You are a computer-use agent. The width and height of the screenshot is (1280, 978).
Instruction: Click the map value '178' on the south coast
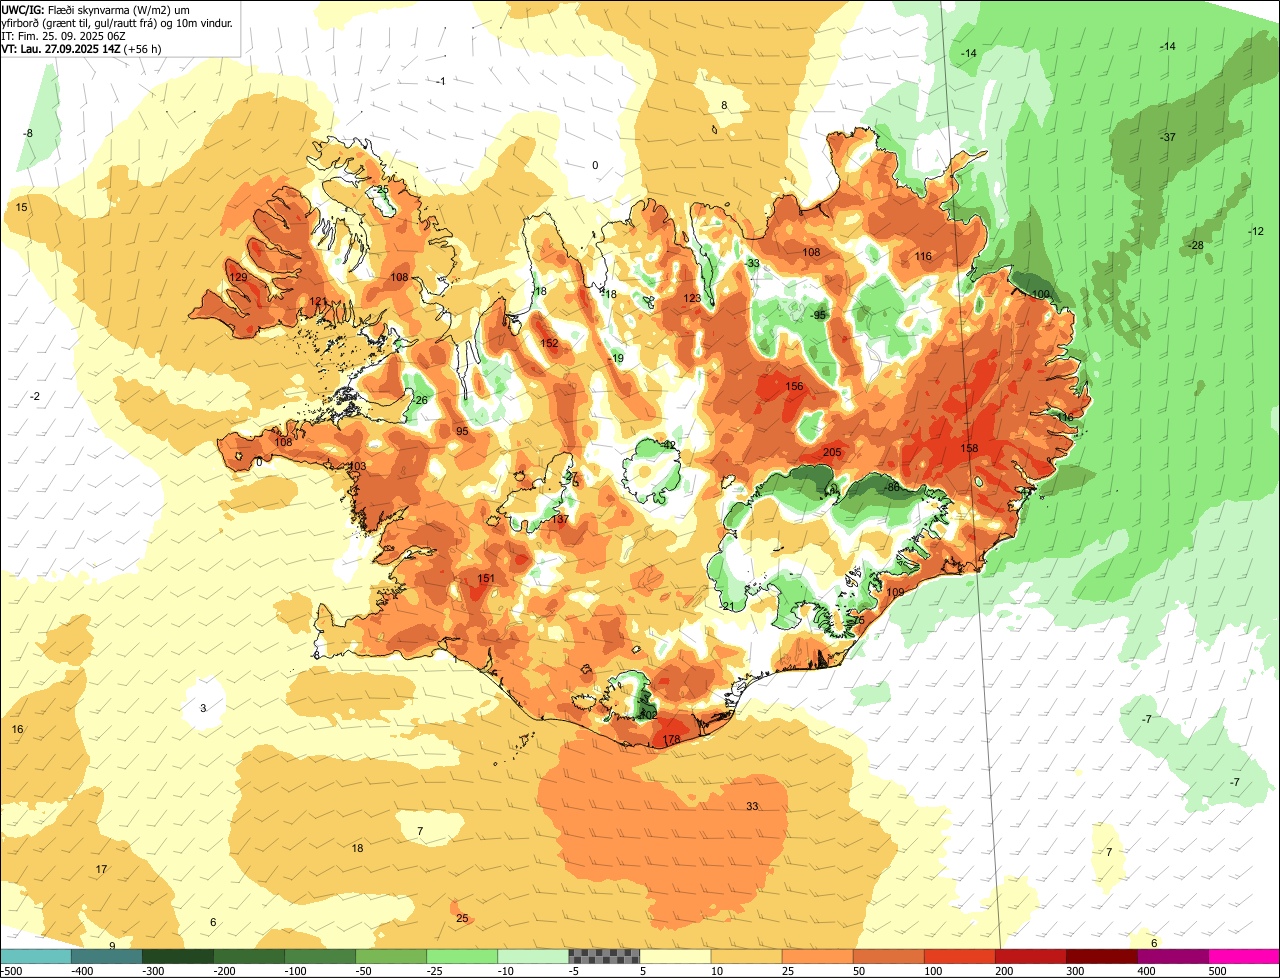(x=672, y=740)
